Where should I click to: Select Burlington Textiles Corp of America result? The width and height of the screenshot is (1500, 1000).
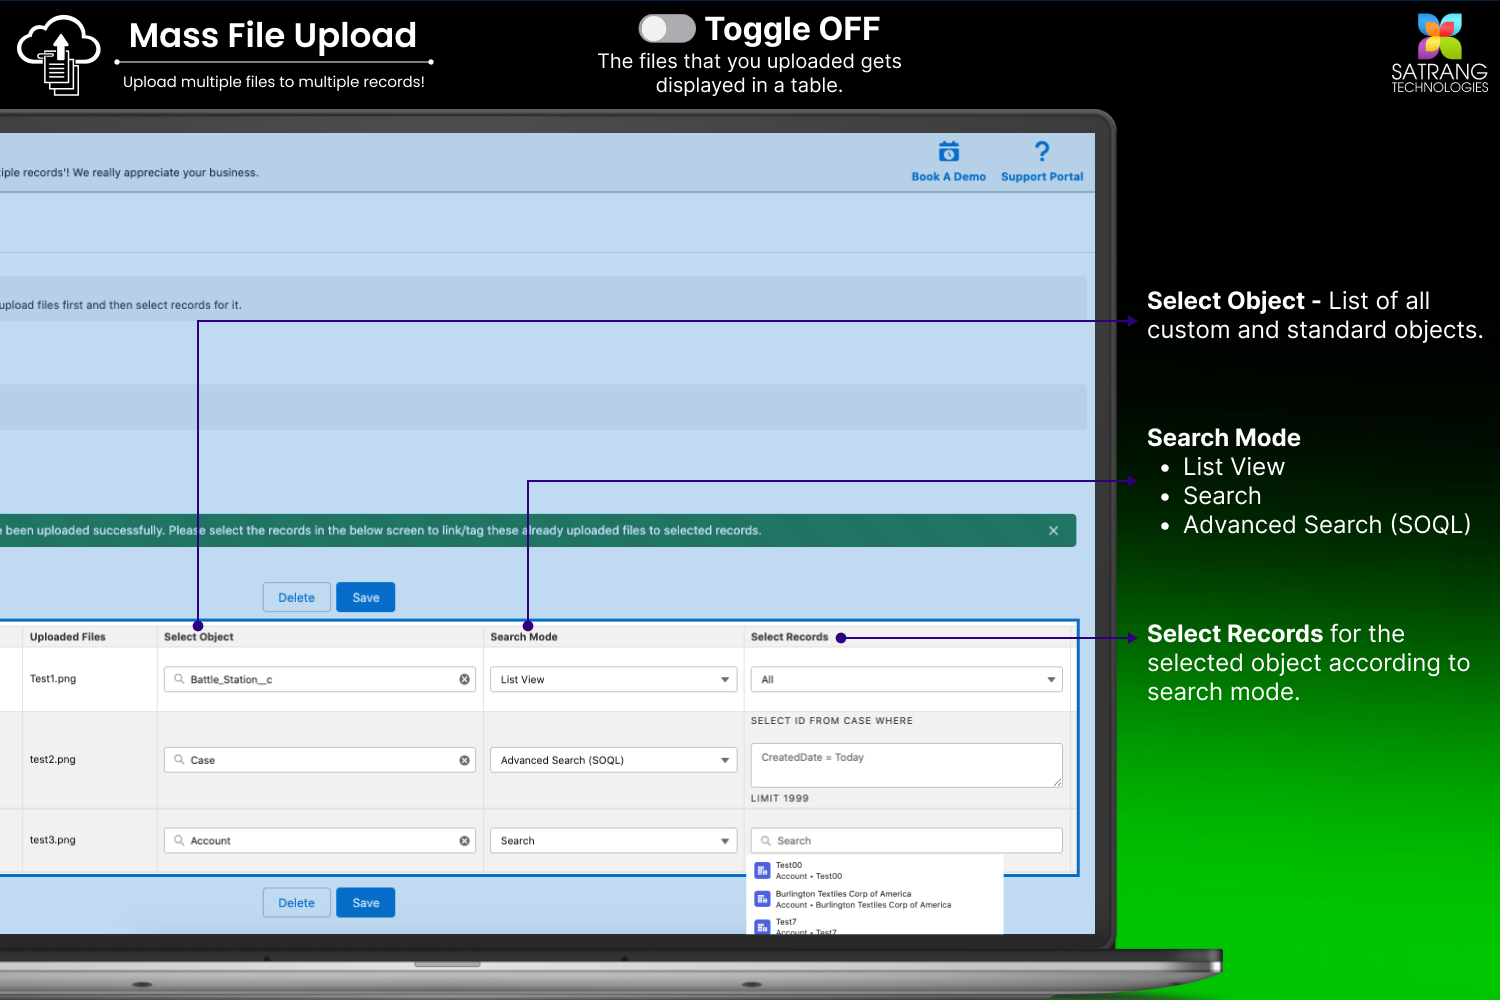[862, 899]
